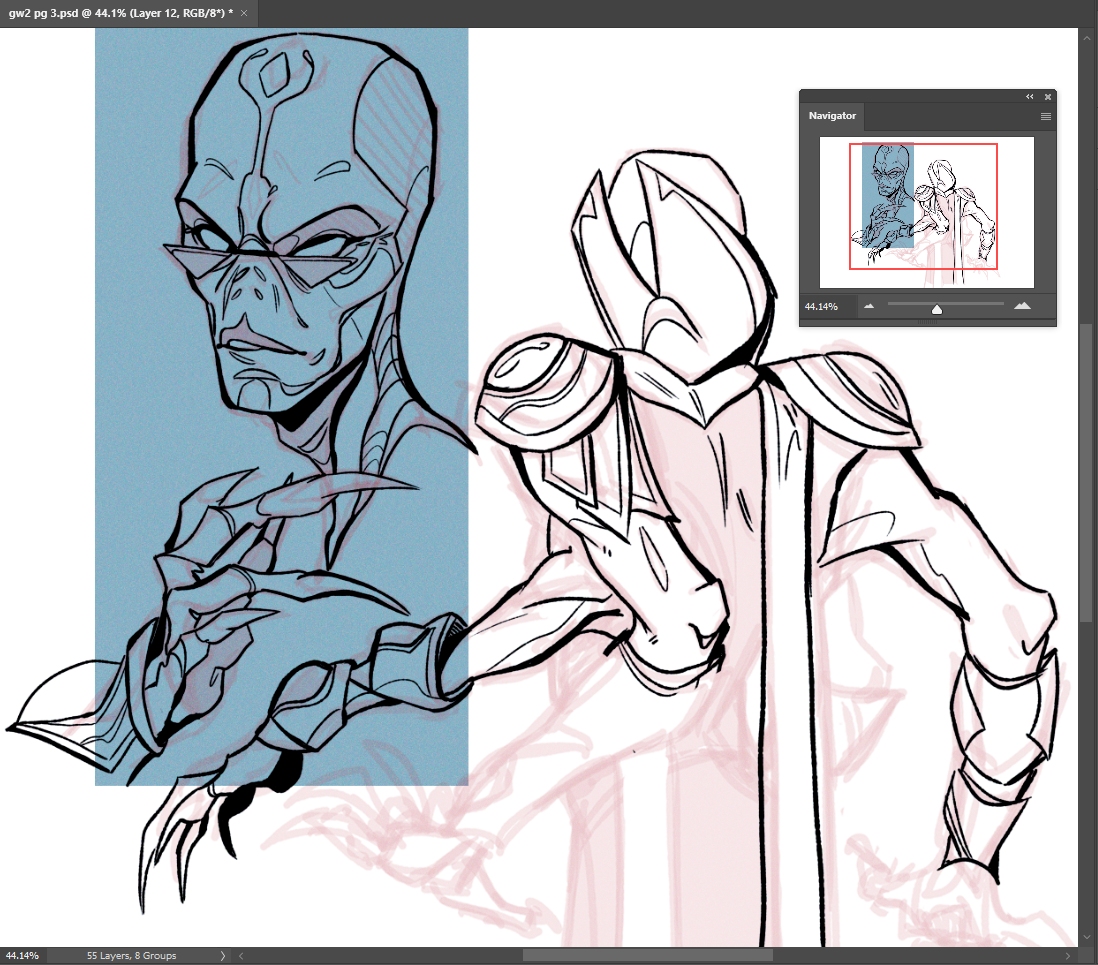The image size is (1098, 965).
Task: Click the Navigator zoom out mountain icon
Action: click(x=868, y=306)
